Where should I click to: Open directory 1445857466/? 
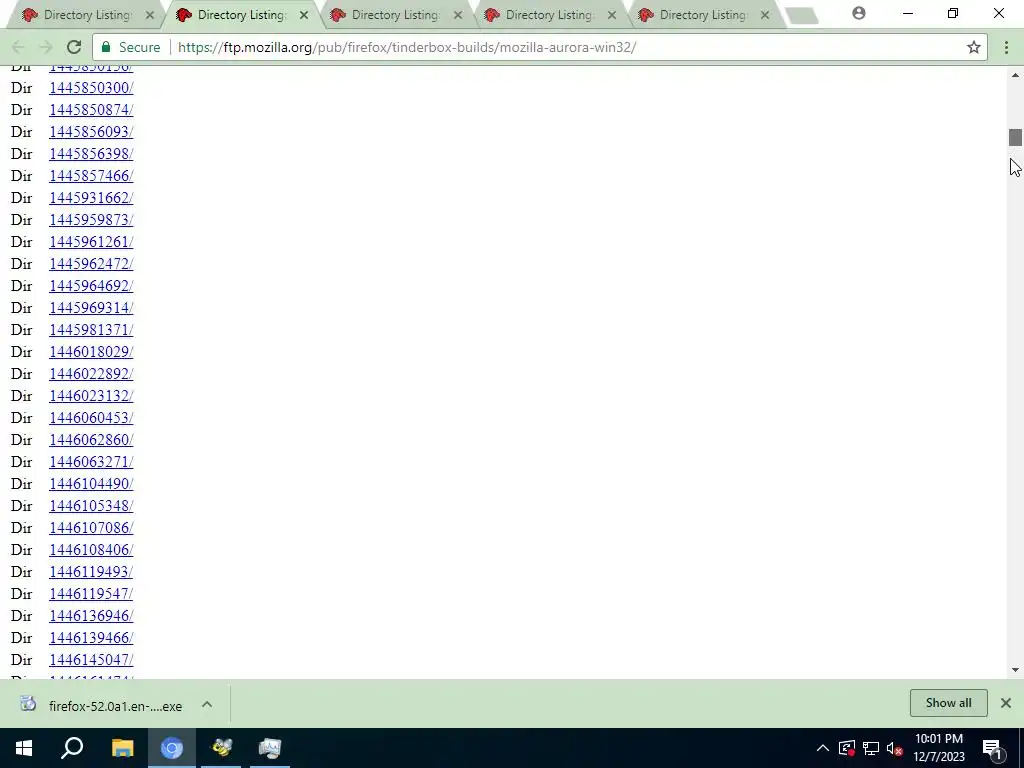pyautogui.click(x=91, y=176)
